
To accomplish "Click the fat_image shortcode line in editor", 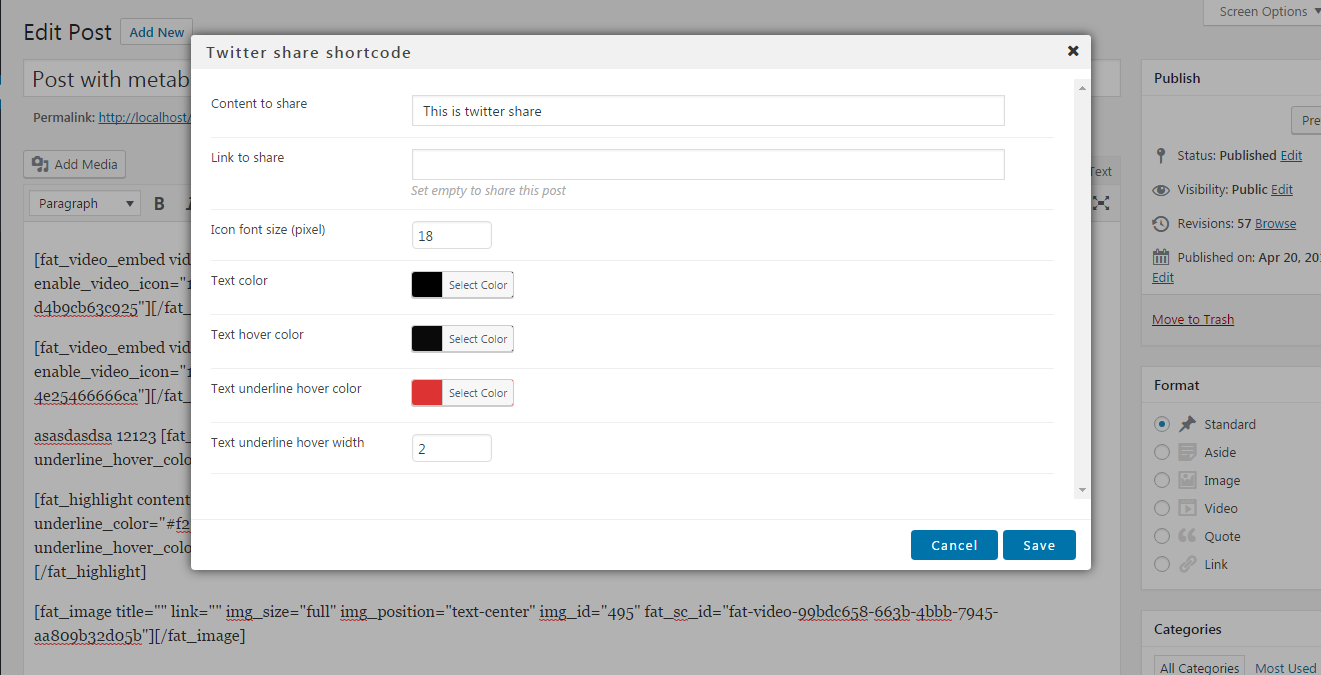I will click(x=516, y=623).
